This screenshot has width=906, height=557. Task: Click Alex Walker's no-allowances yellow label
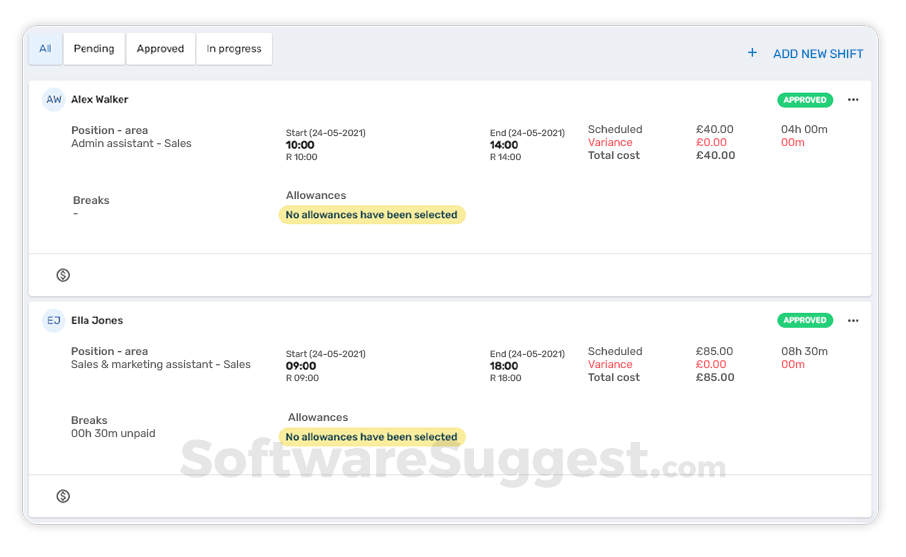point(371,215)
